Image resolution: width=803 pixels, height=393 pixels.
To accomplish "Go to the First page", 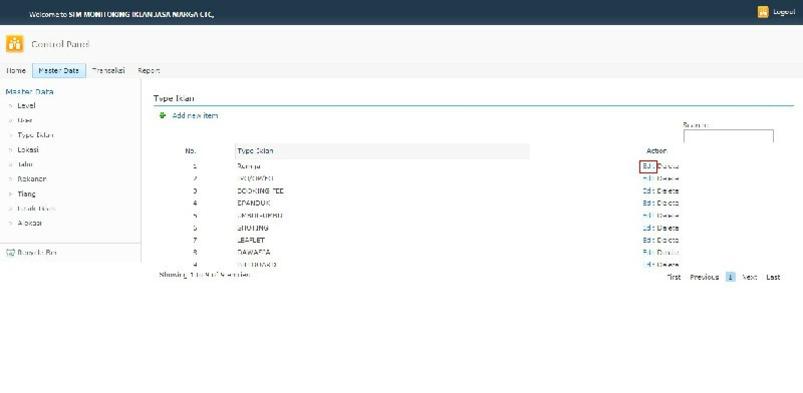I will click(674, 277).
